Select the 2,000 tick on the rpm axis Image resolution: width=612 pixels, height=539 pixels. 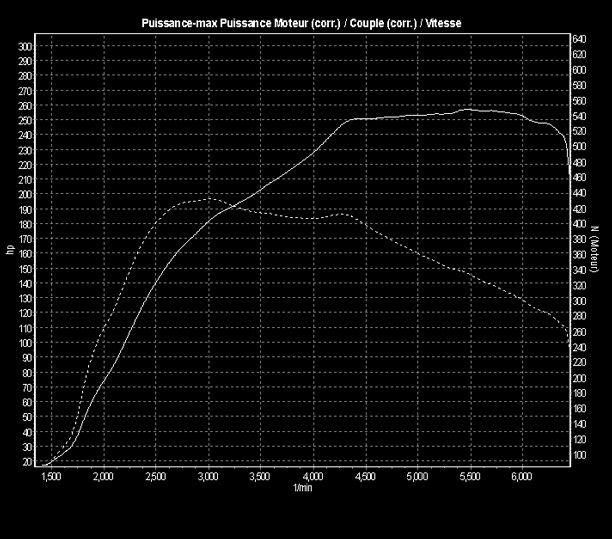pos(104,477)
